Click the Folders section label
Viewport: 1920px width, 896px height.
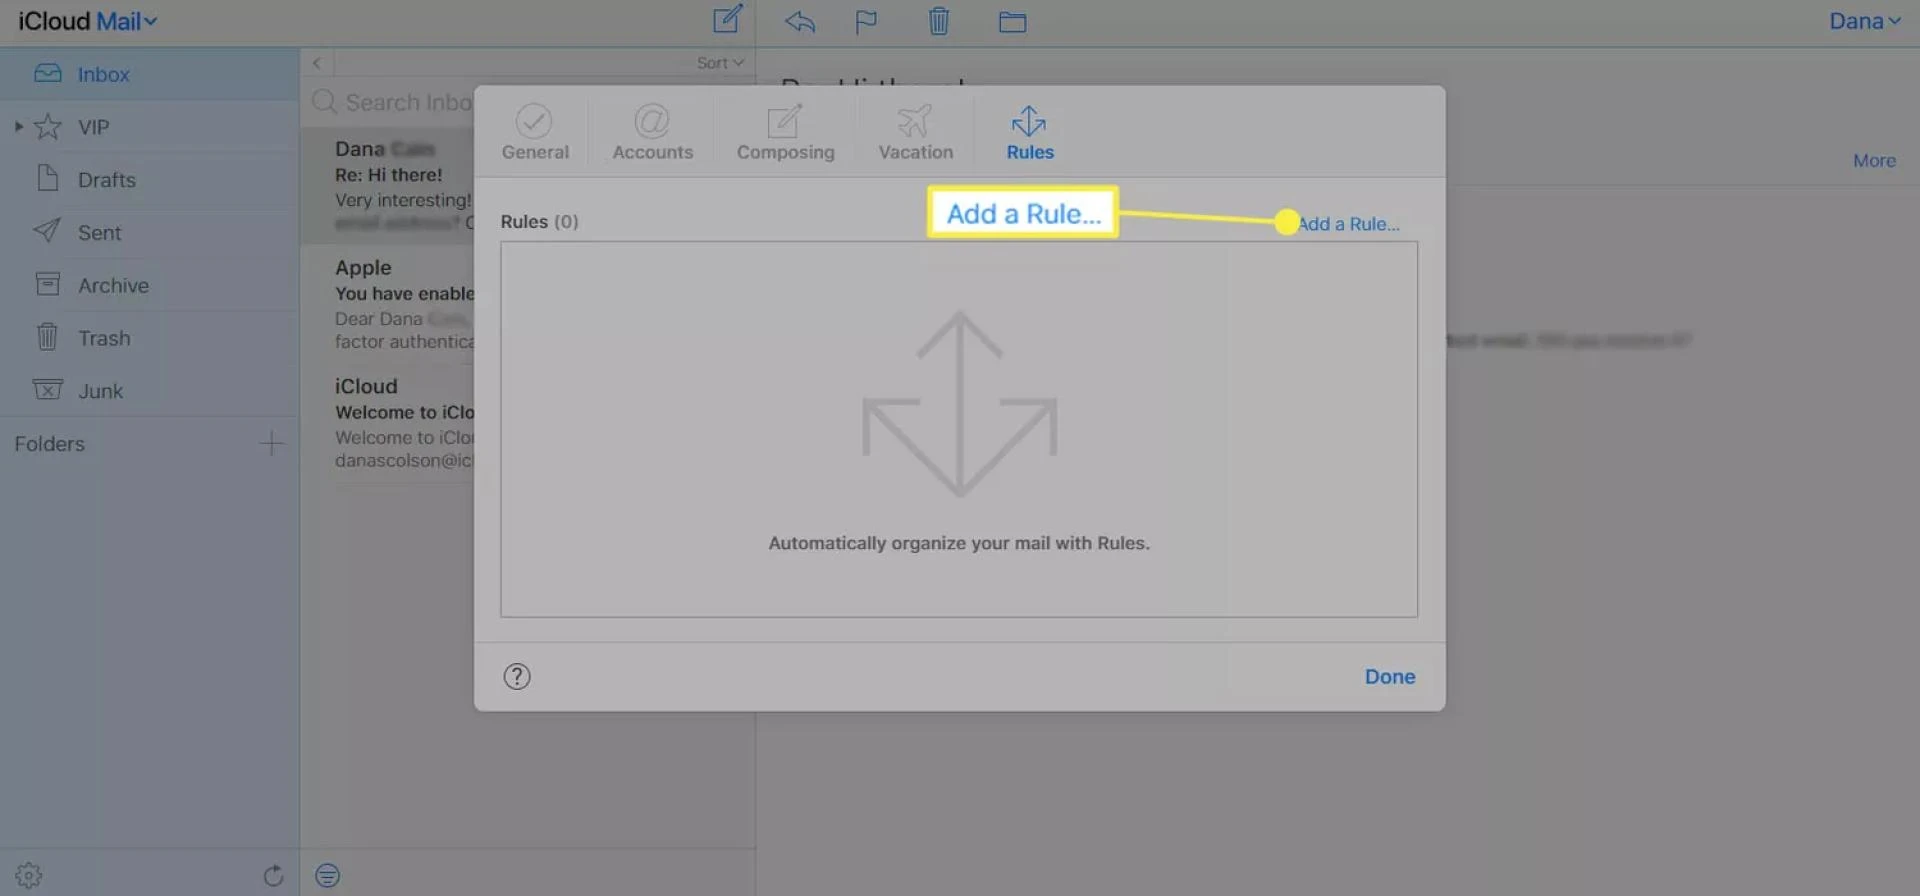[49, 444]
